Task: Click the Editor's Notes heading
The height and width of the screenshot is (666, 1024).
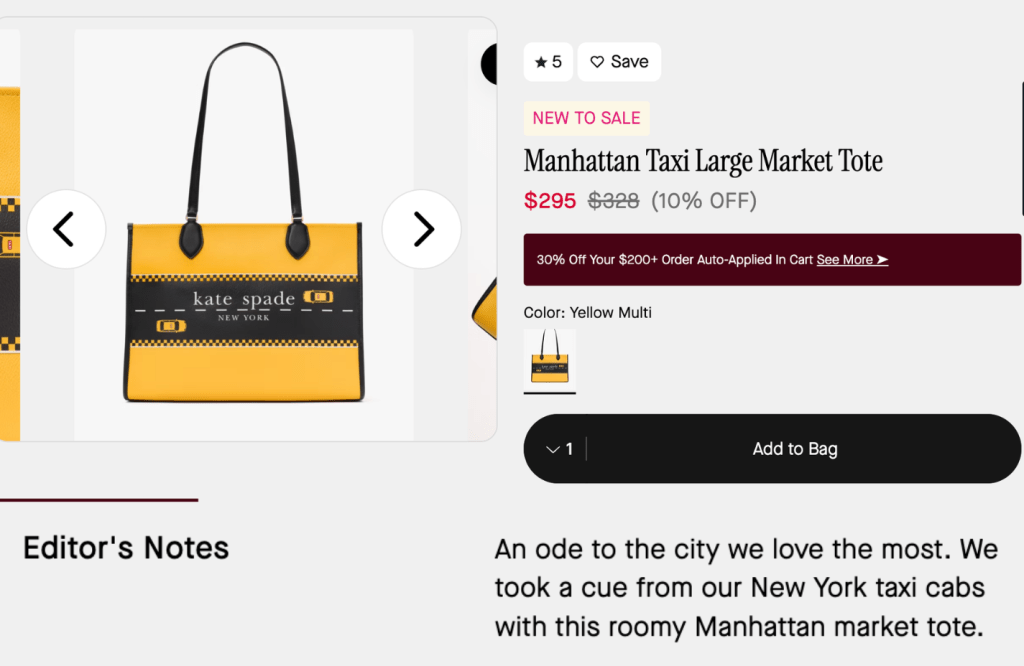Action: pyautogui.click(x=126, y=548)
